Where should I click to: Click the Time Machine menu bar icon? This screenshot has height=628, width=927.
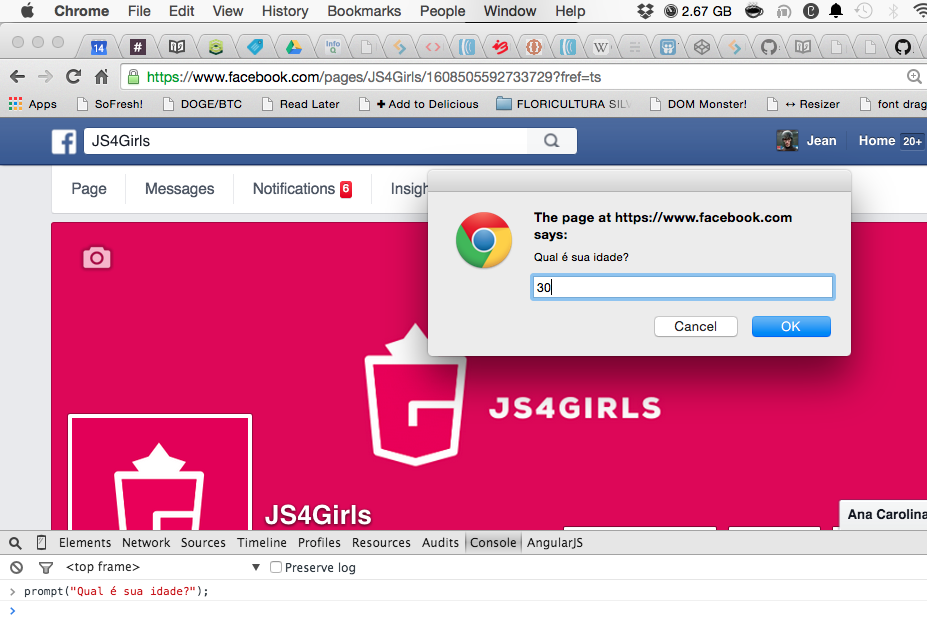click(x=863, y=11)
